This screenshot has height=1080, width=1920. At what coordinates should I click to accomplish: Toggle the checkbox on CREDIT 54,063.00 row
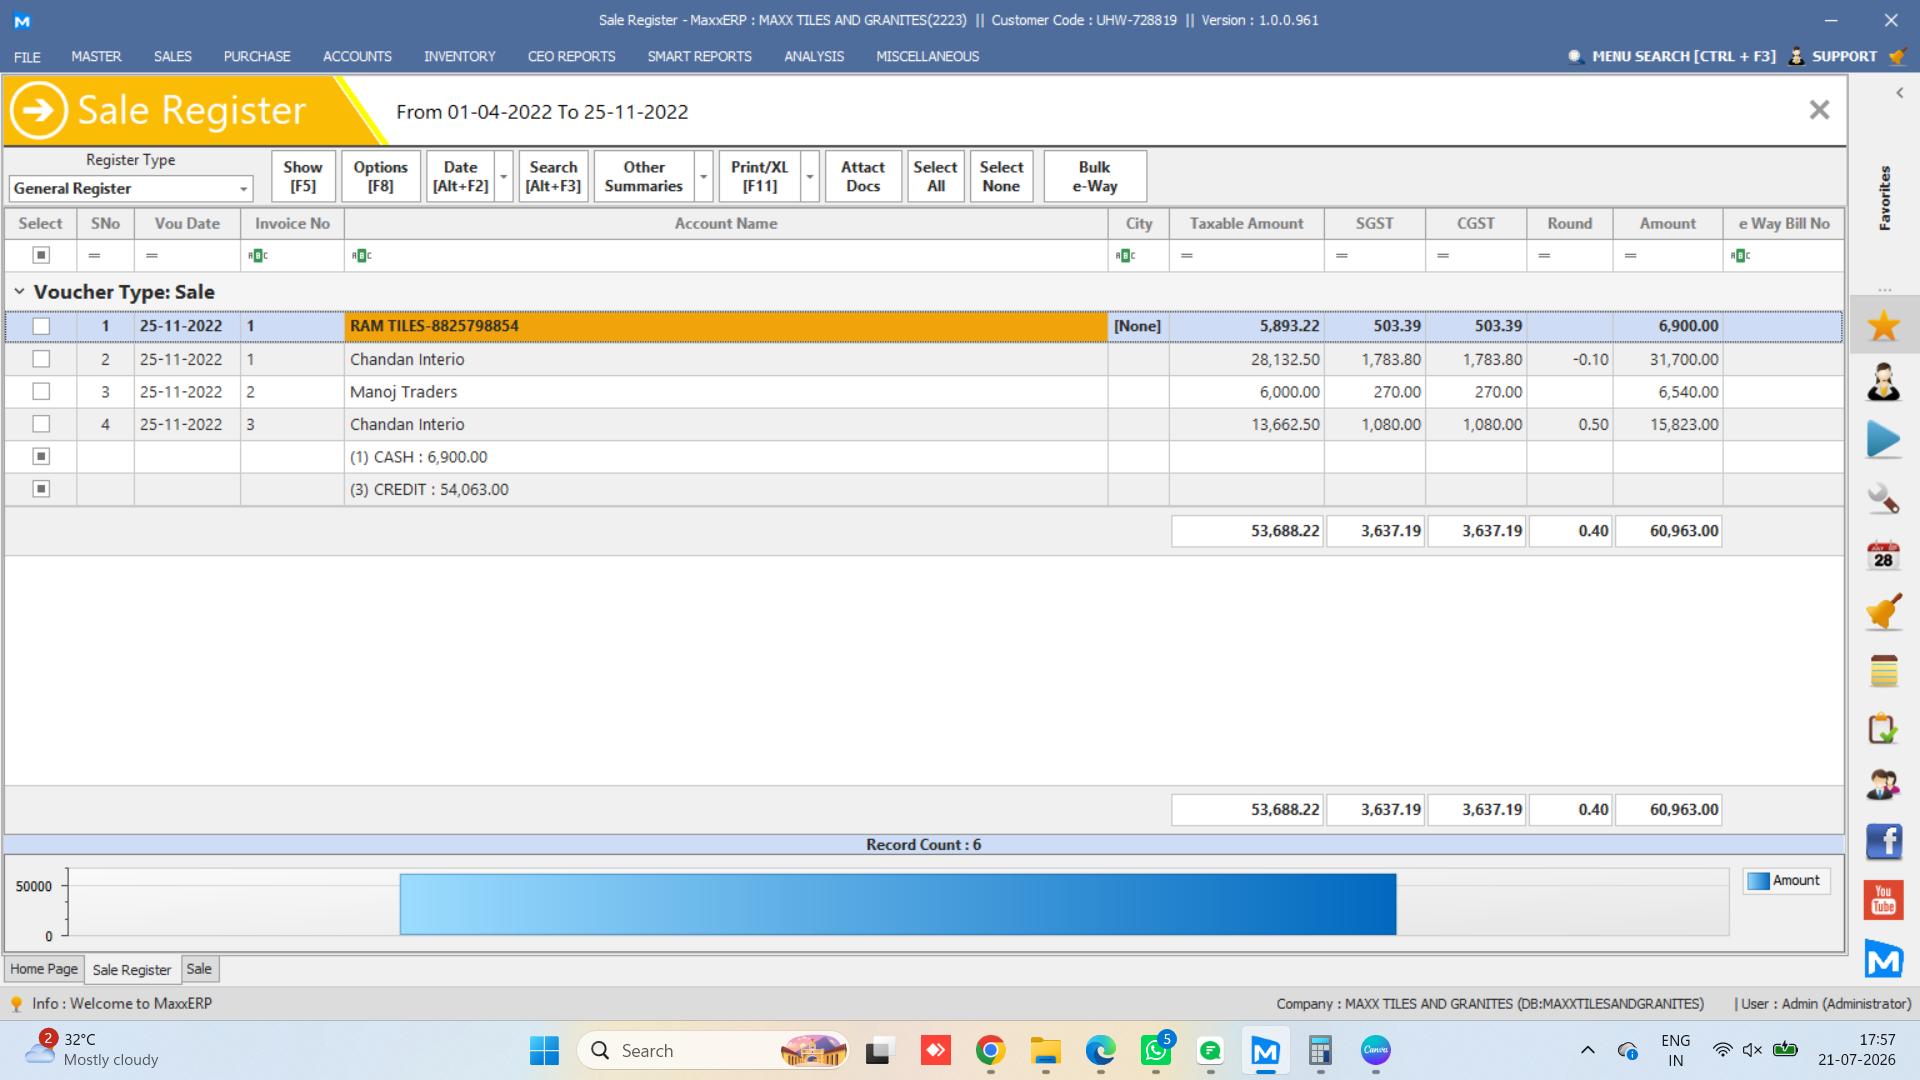[41, 489]
